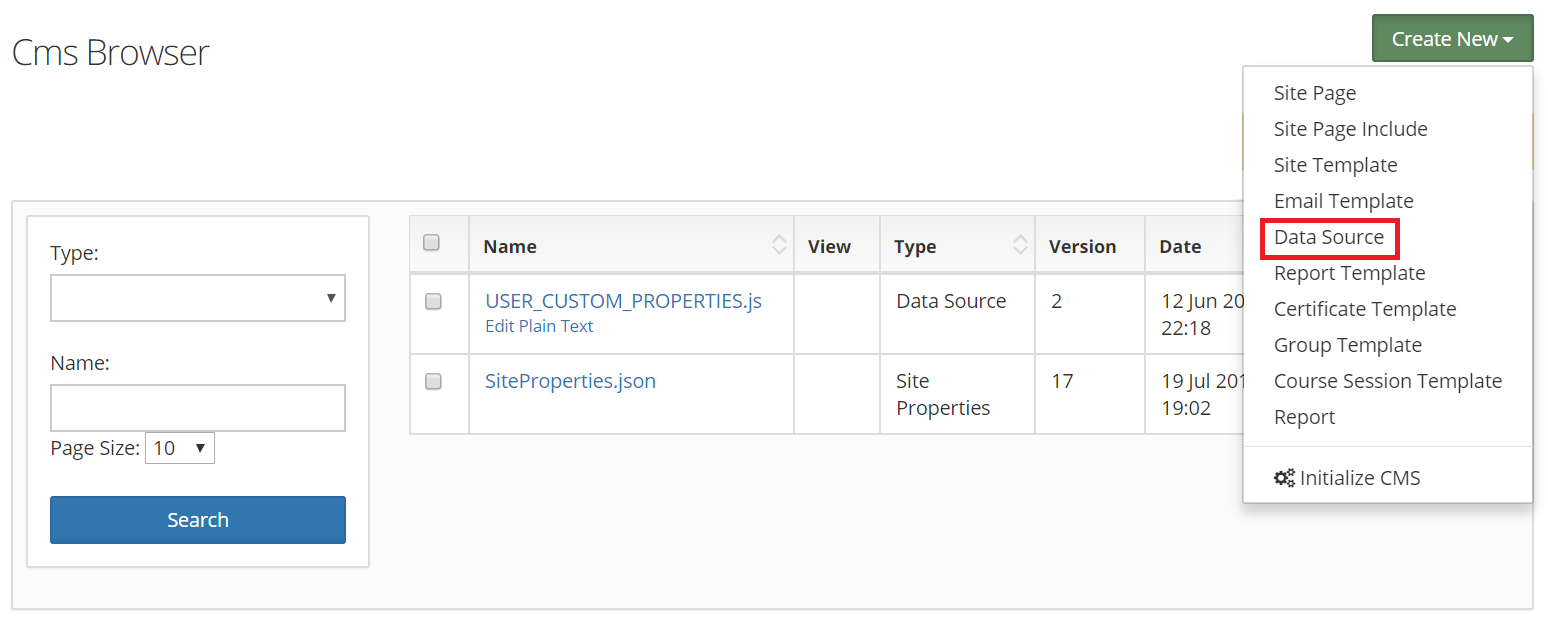This screenshot has width=1548, height=627.
Task: Toggle the select-all checkbox in table header
Action: coord(432,242)
